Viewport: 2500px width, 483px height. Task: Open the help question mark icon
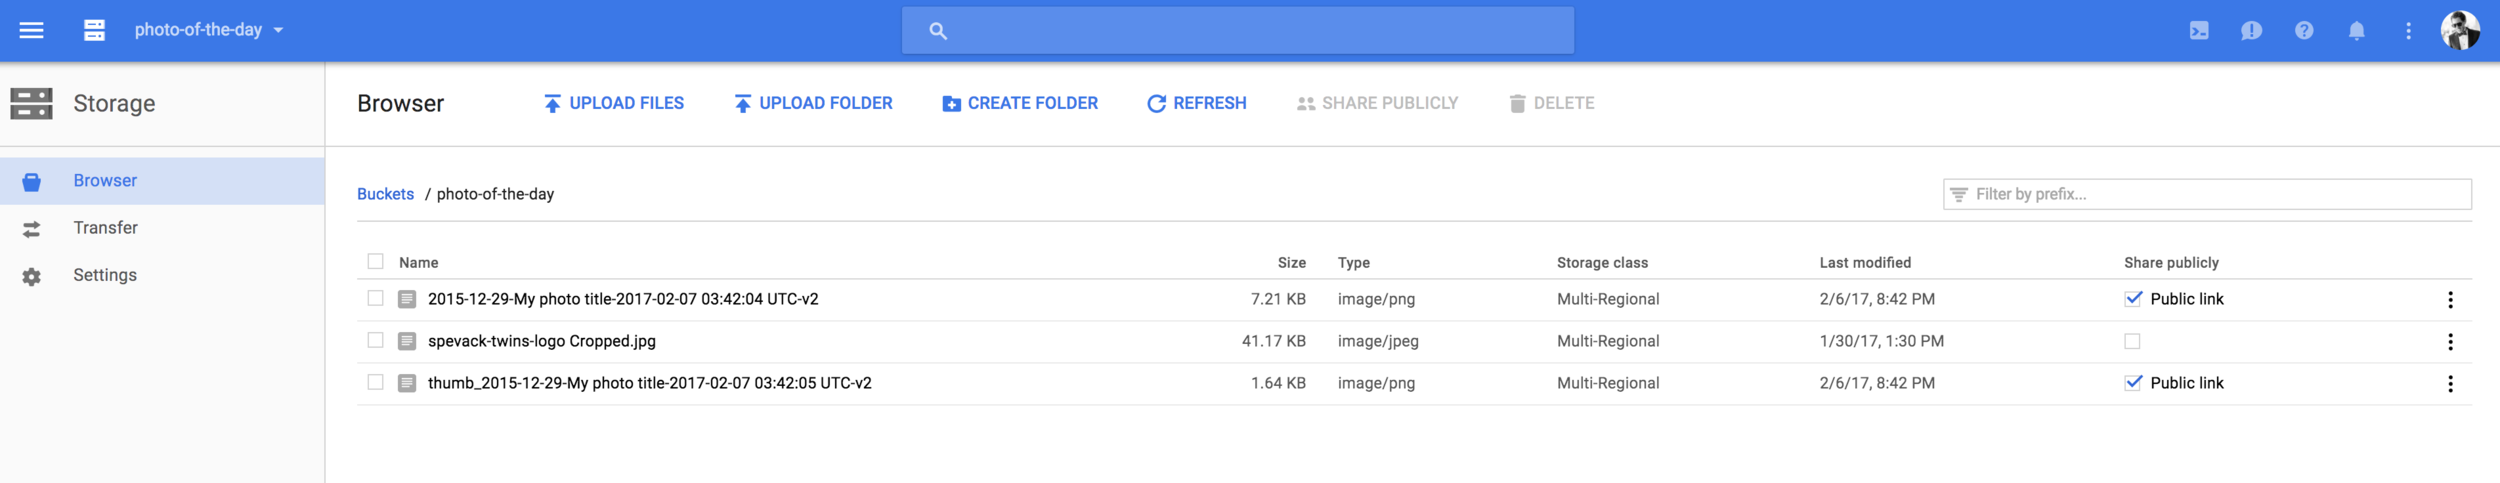coord(2304,31)
